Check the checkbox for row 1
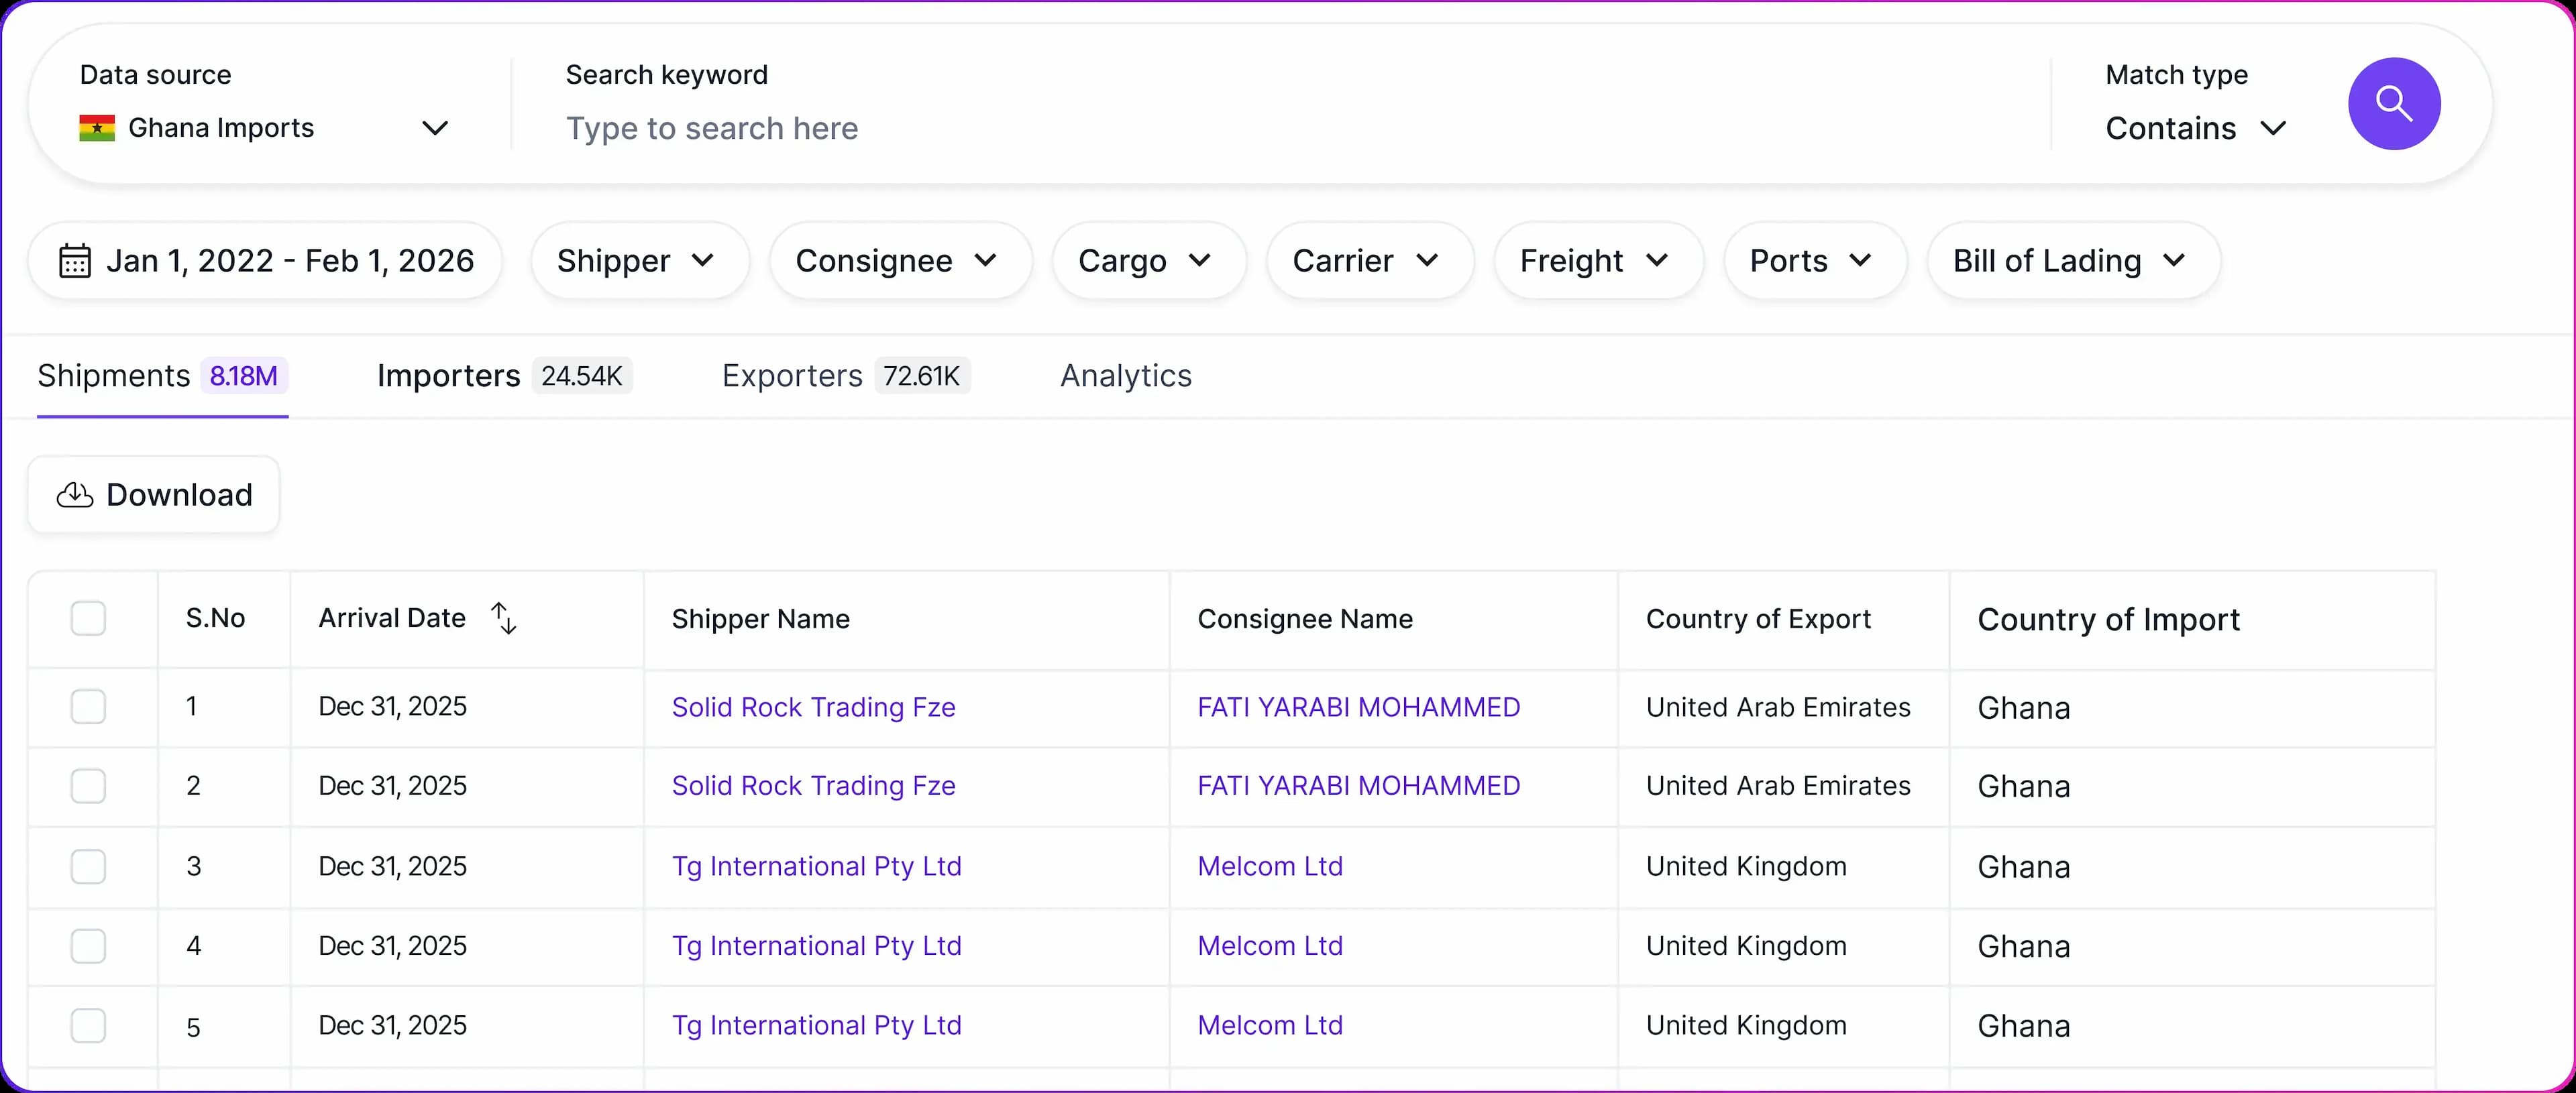This screenshot has width=2576, height=1093. pyautogui.click(x=88, y=706)
